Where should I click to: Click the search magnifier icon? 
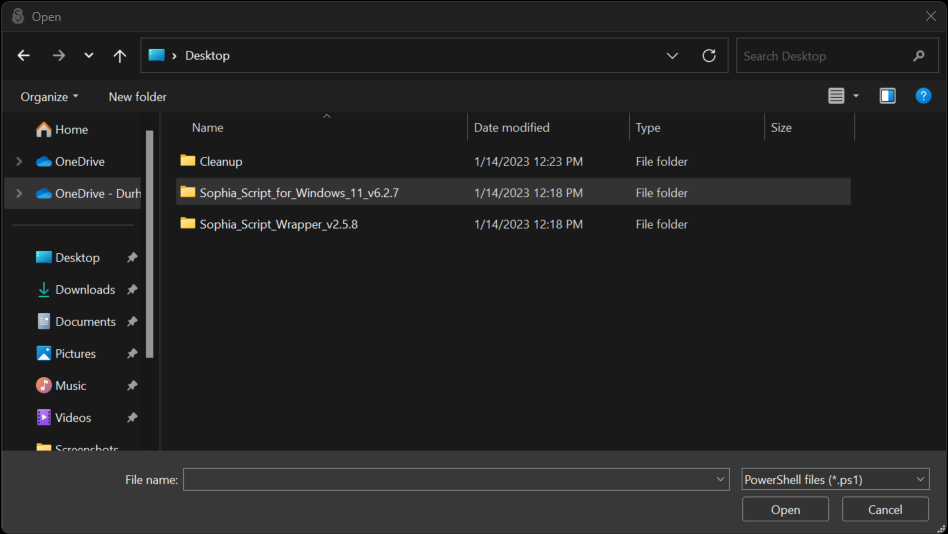(919, 56)
